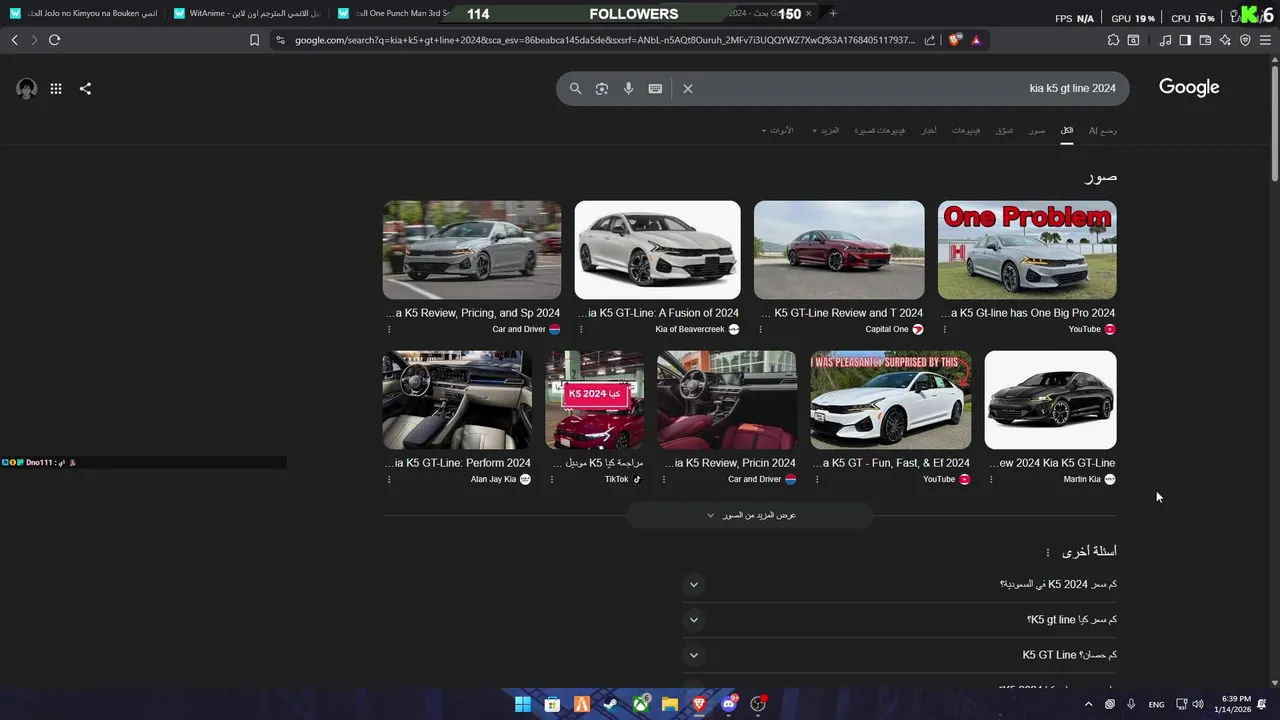Go to the Google logo homepage
The height and width of the screenshot is (720, 1280).
click(1189, 88)
